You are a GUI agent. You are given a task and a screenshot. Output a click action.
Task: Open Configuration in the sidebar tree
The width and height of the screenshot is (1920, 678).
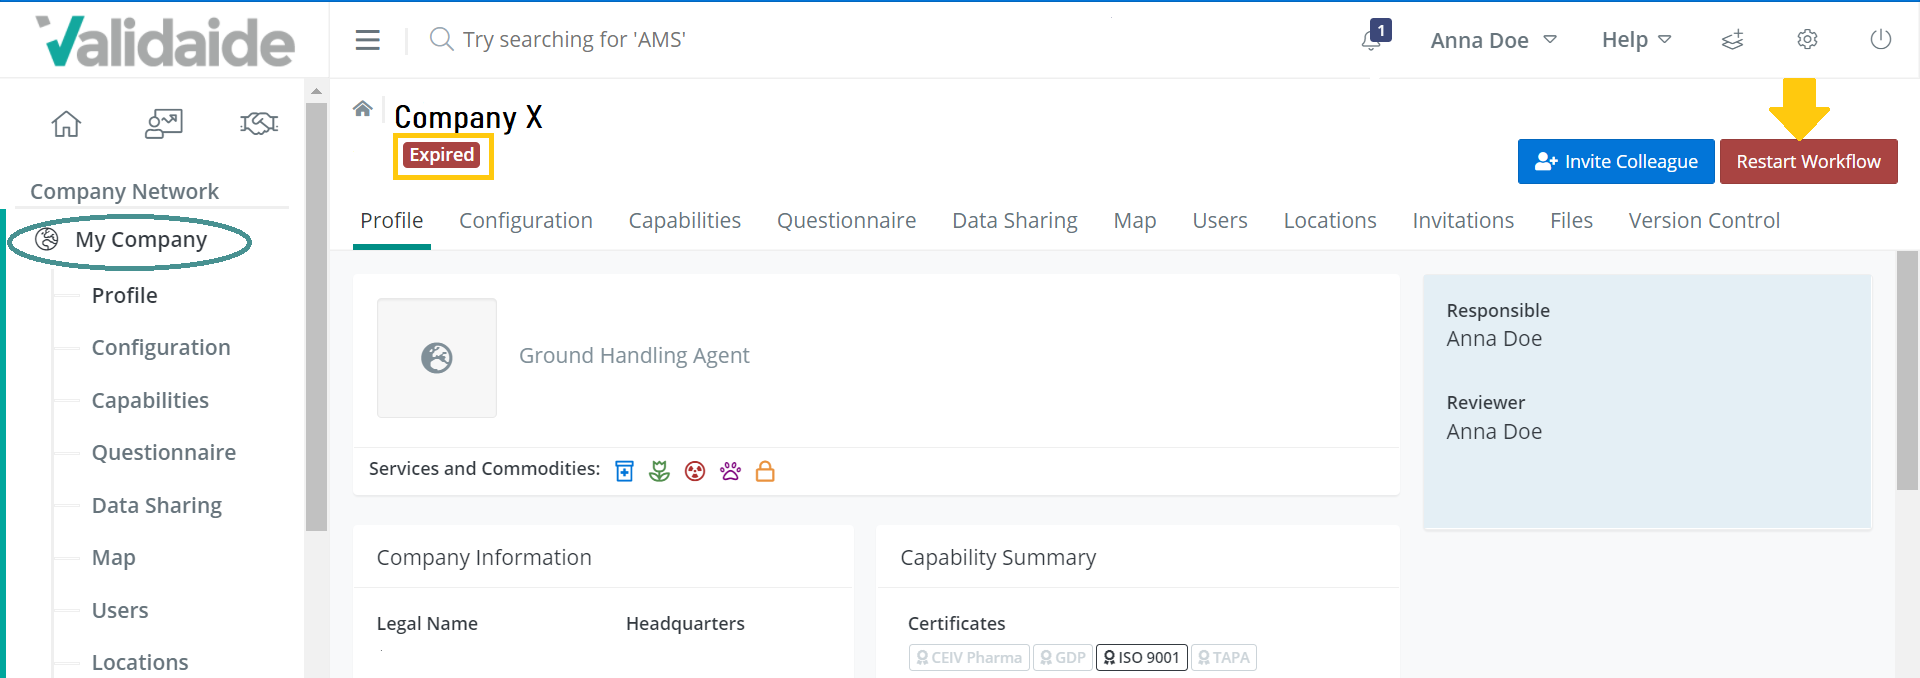pyautogui.click(x=161, y=348)
